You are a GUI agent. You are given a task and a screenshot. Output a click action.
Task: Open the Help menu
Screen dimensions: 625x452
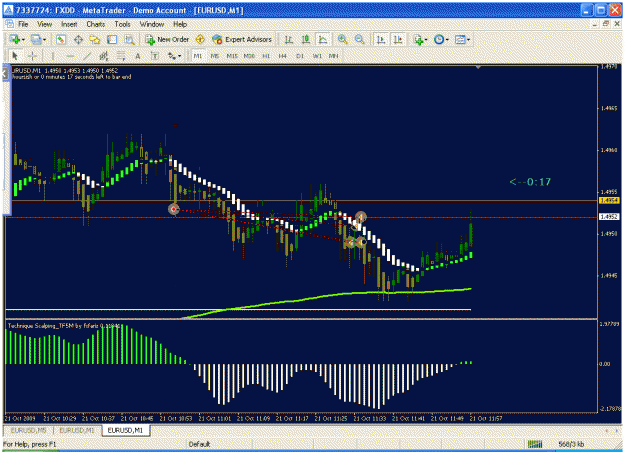pos(180,24)
